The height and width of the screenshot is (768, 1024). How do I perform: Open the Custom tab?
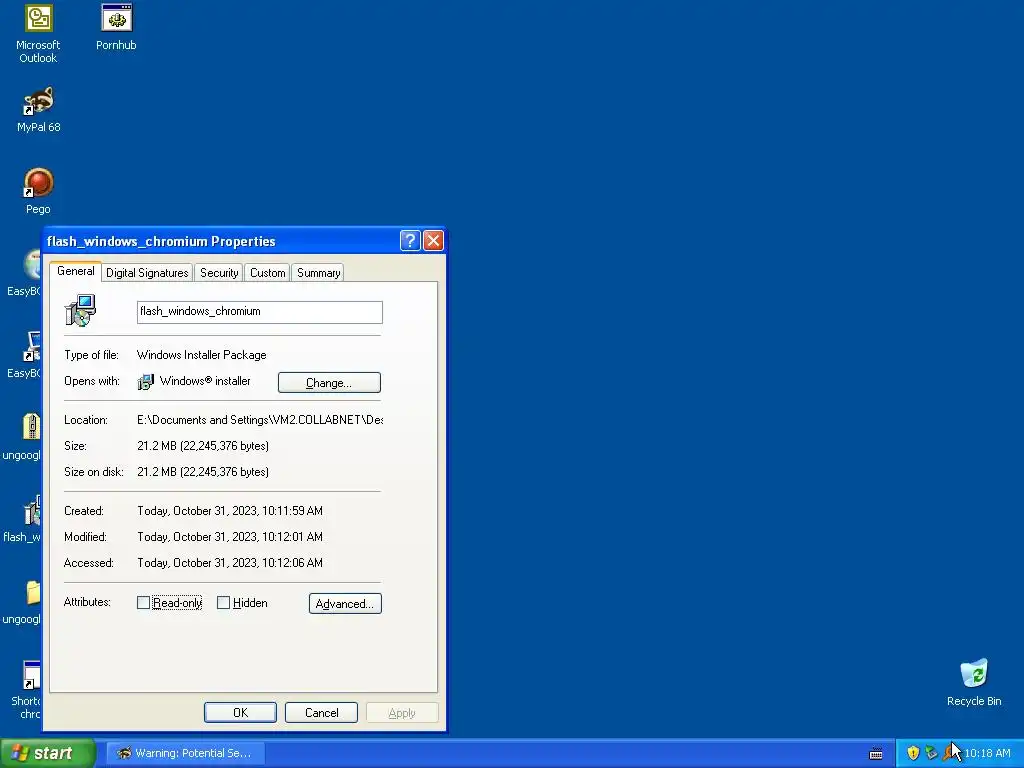point(268,273)
